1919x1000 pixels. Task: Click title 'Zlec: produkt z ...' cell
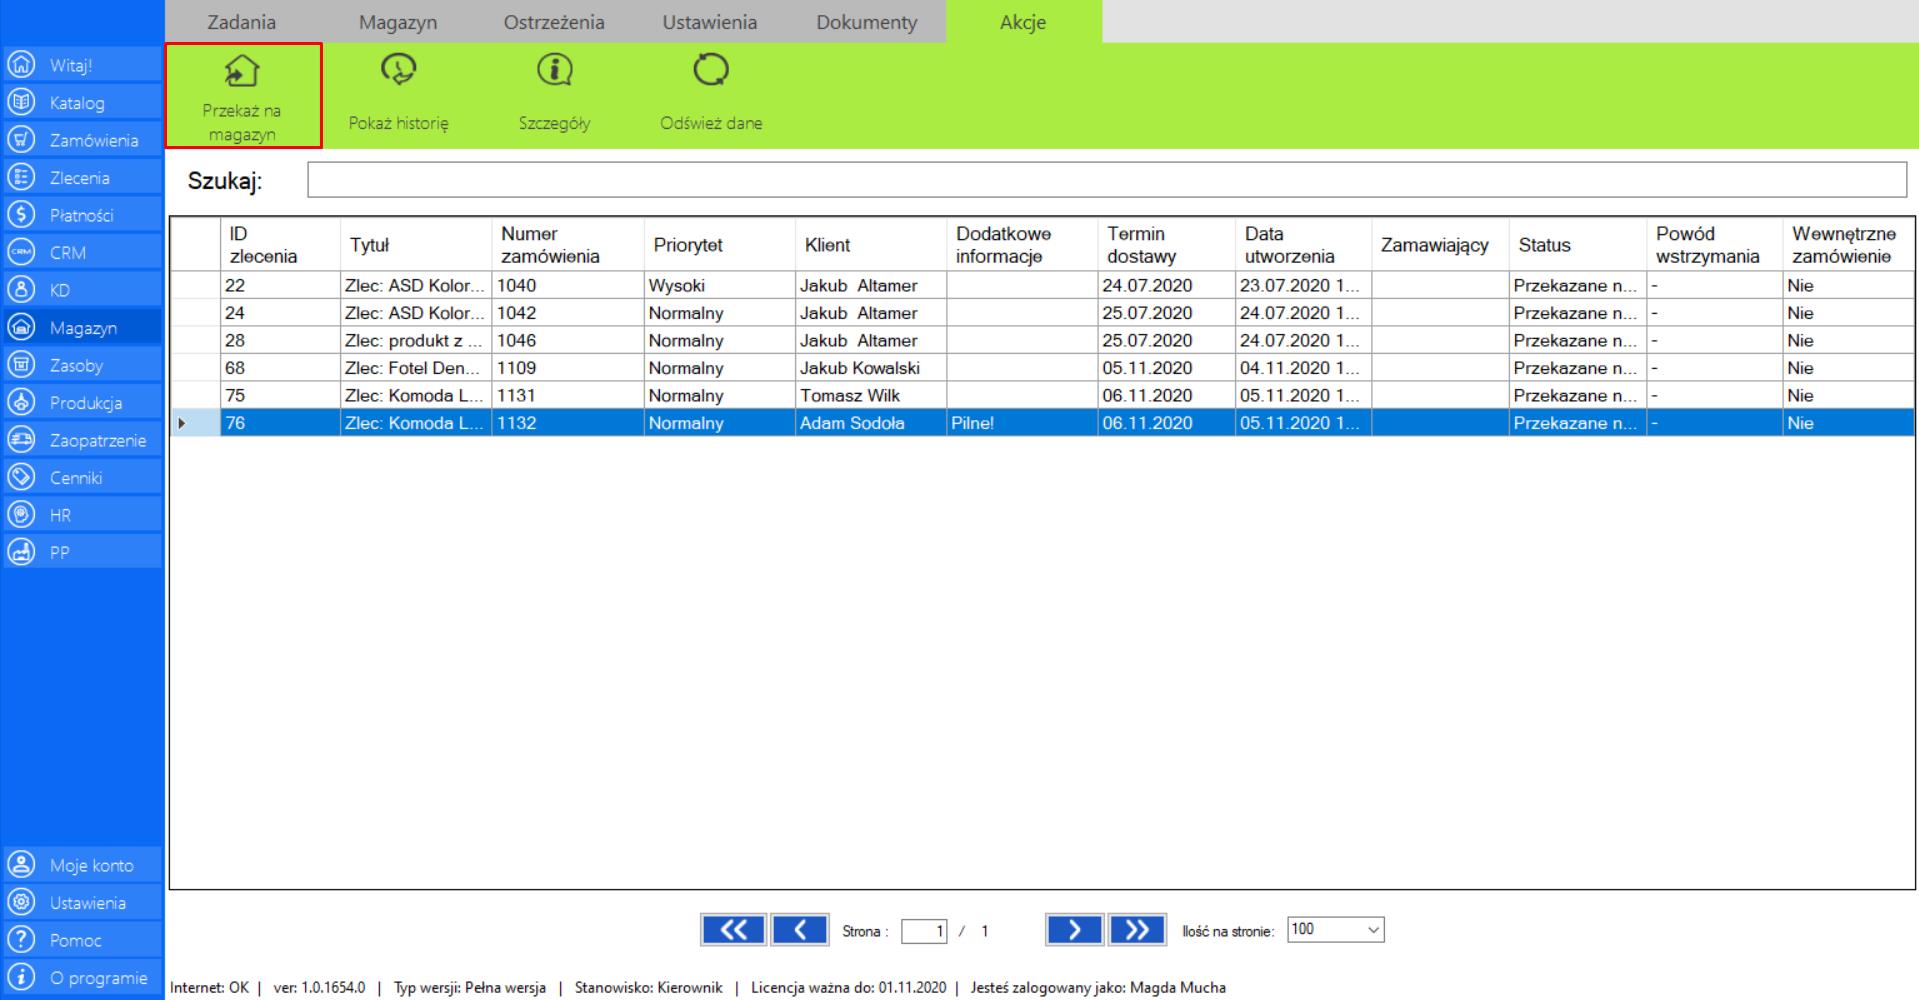[x=416, y=340]
